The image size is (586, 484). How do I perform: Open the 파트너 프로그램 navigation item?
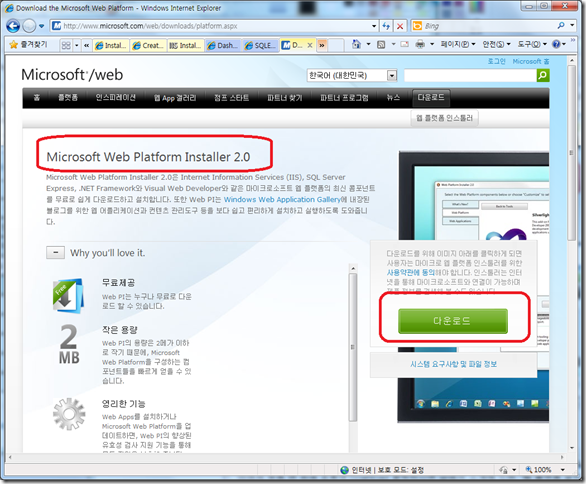tap(344, 98)
